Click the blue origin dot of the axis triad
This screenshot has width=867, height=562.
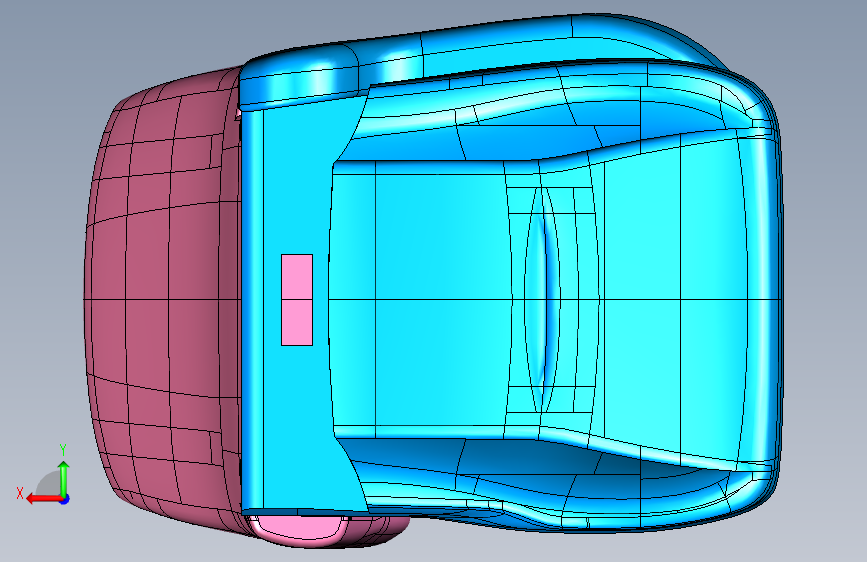coord(65,499)
